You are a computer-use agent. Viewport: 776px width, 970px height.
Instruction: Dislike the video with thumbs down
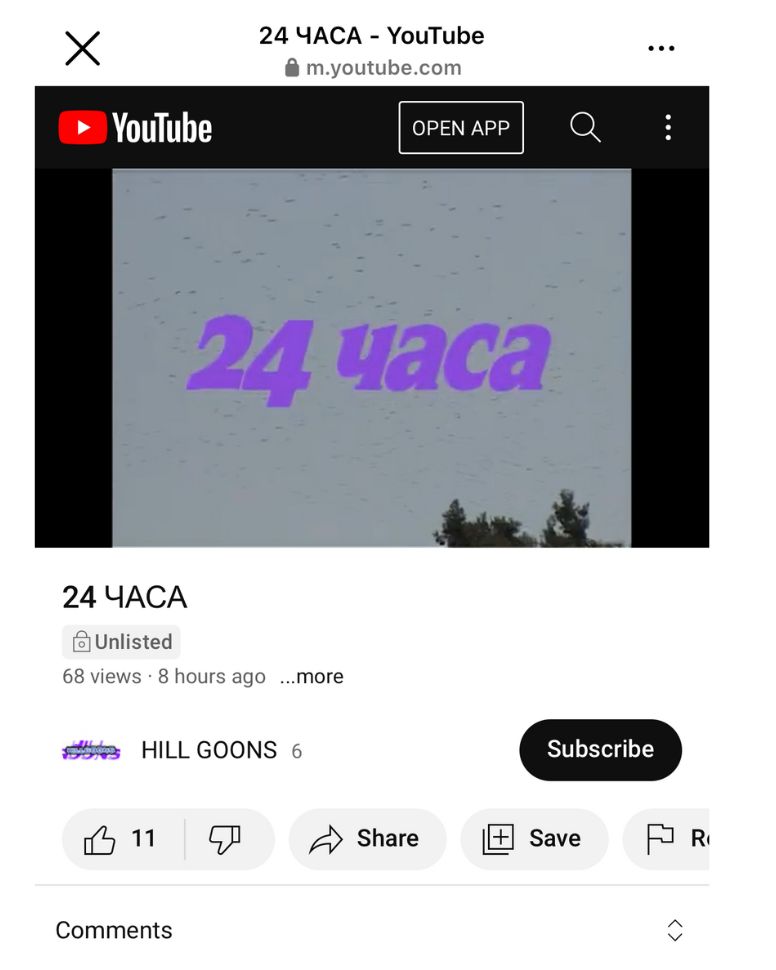tap(225, 839)
